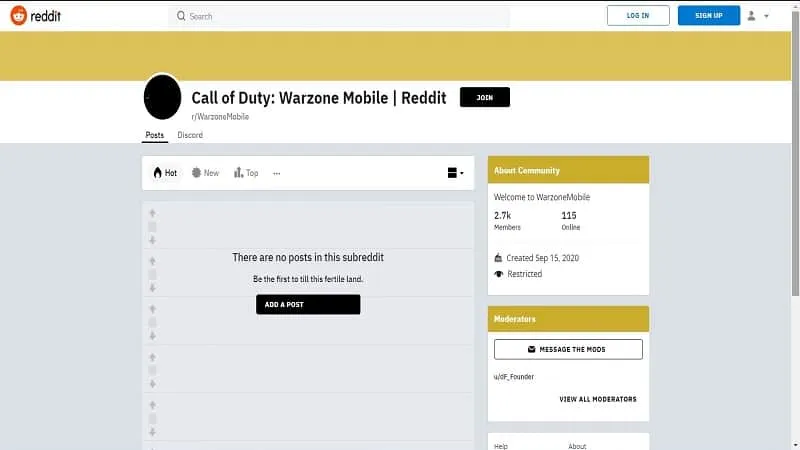Open the user account icon menu
This screenshot has height=450, width=800.
752,16
